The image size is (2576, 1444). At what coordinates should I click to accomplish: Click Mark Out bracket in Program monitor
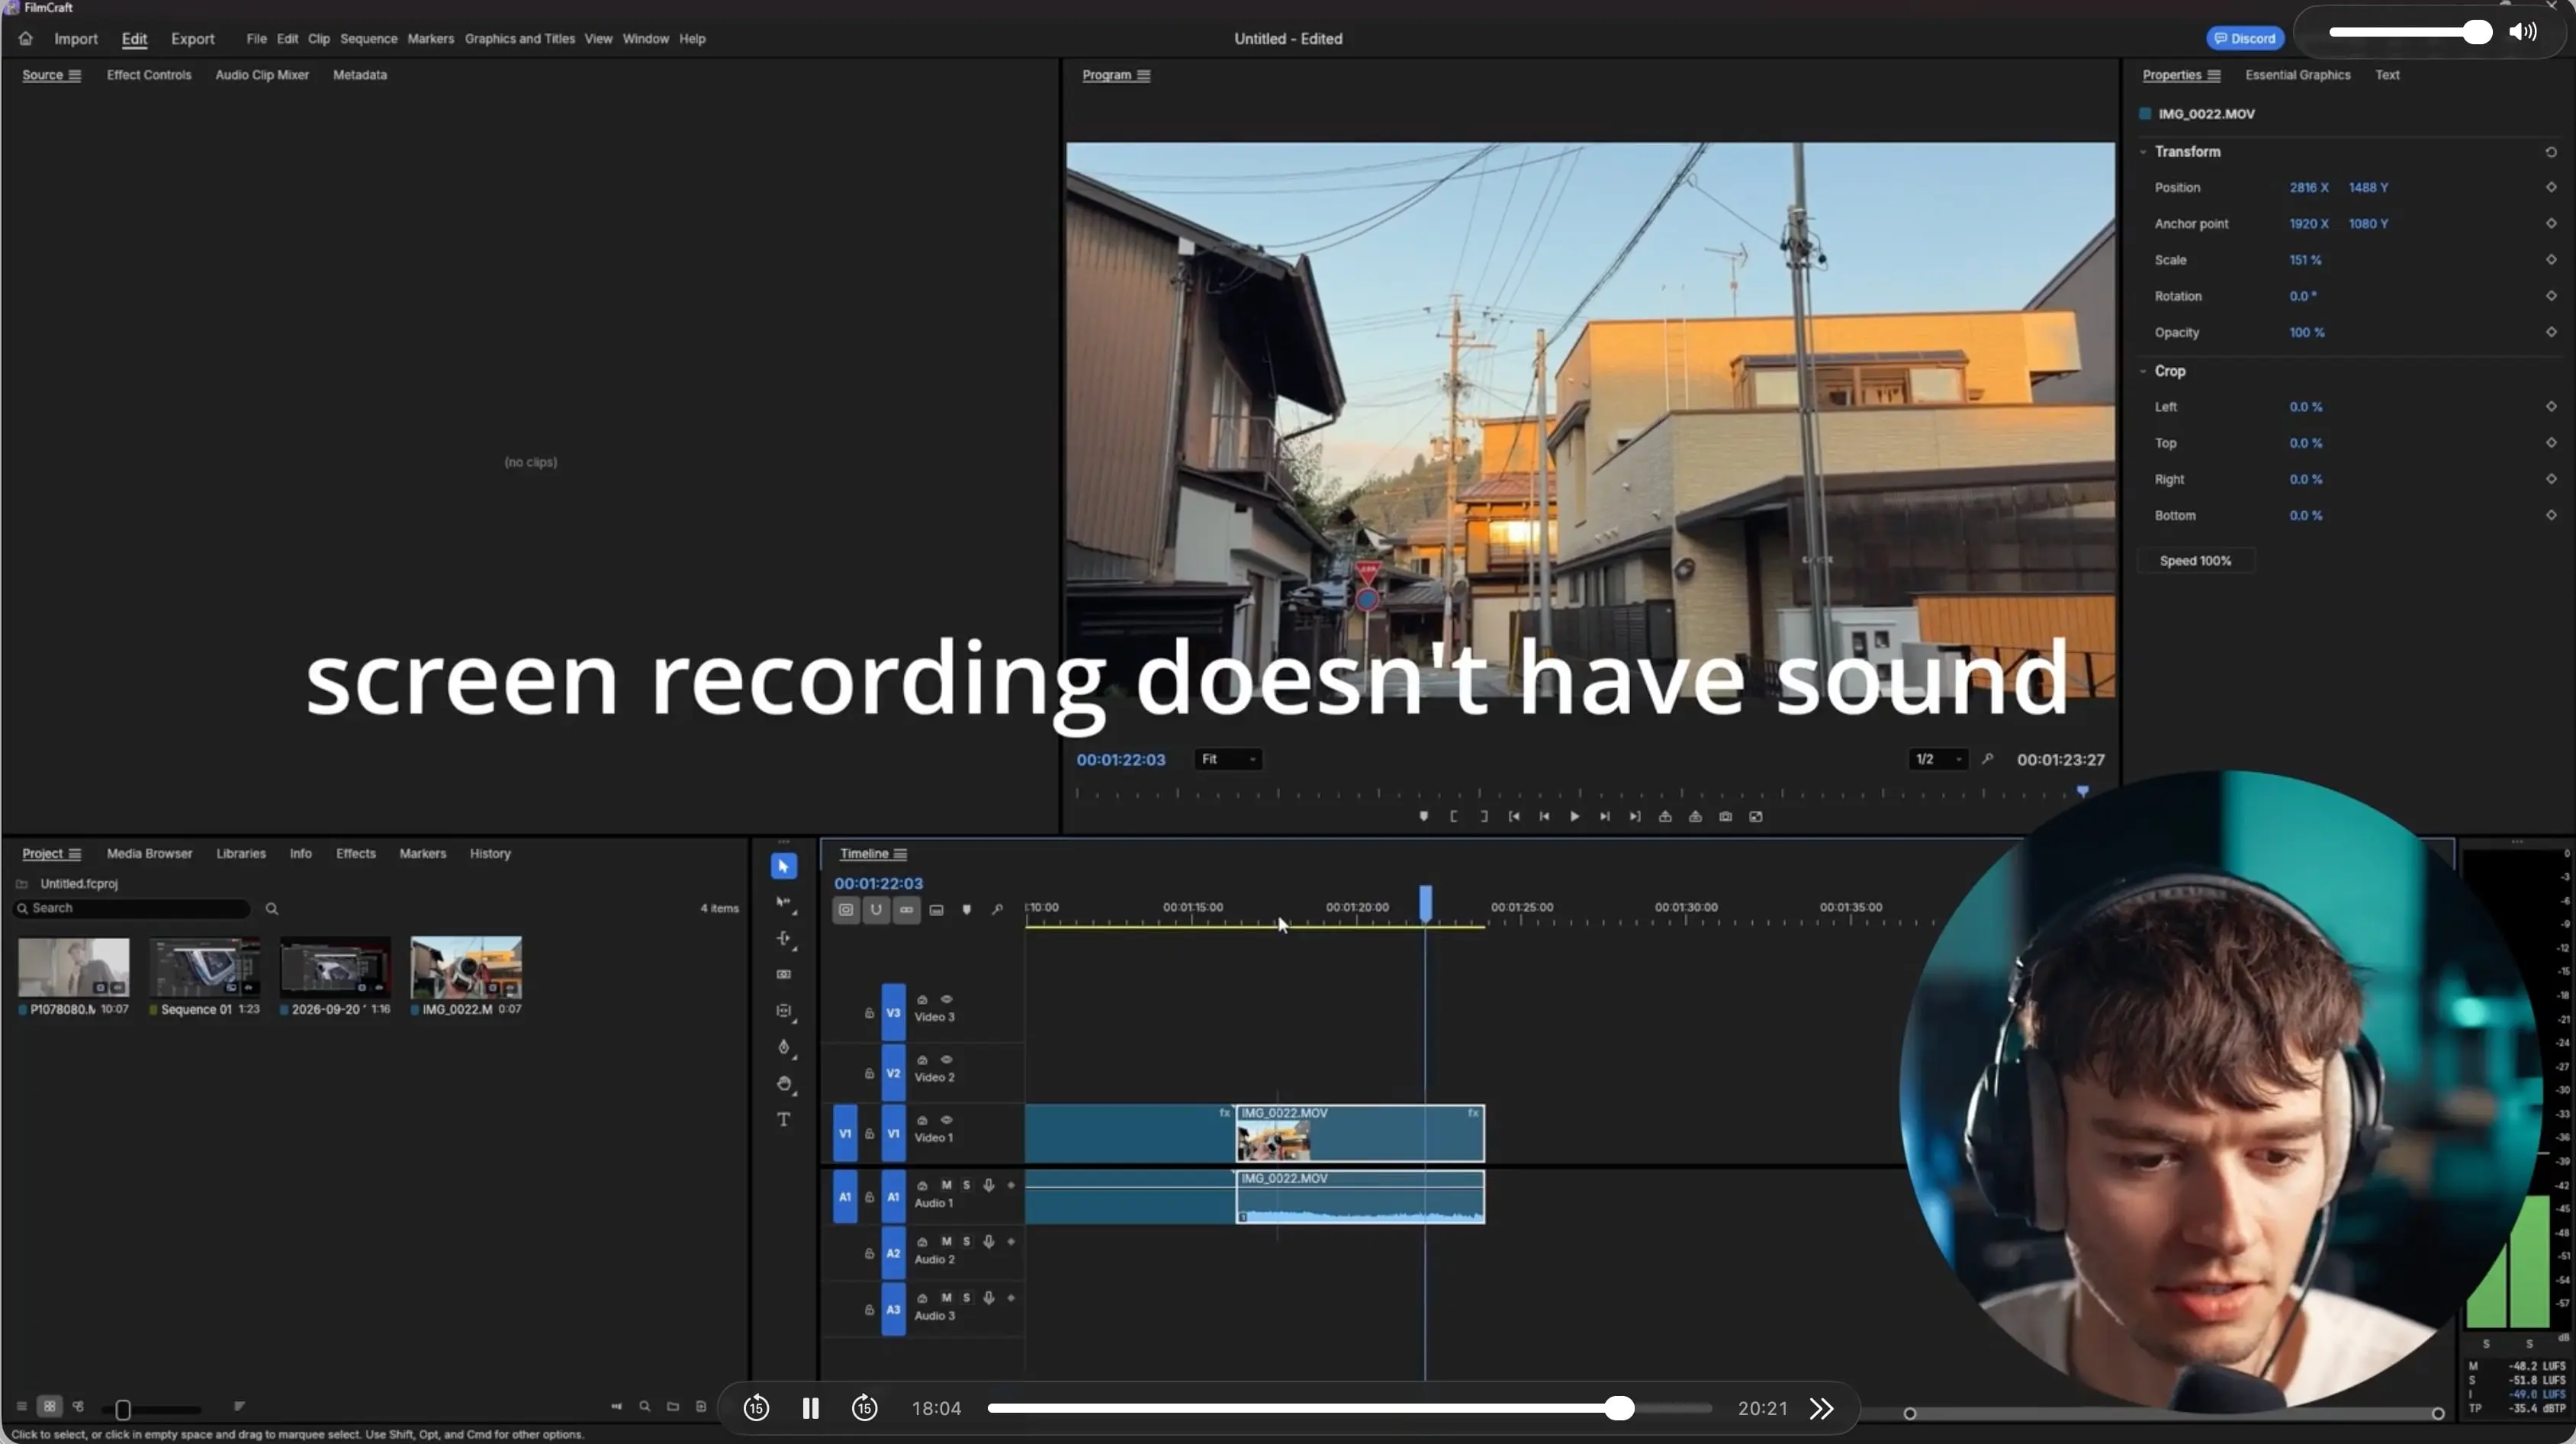point(1484,816)
